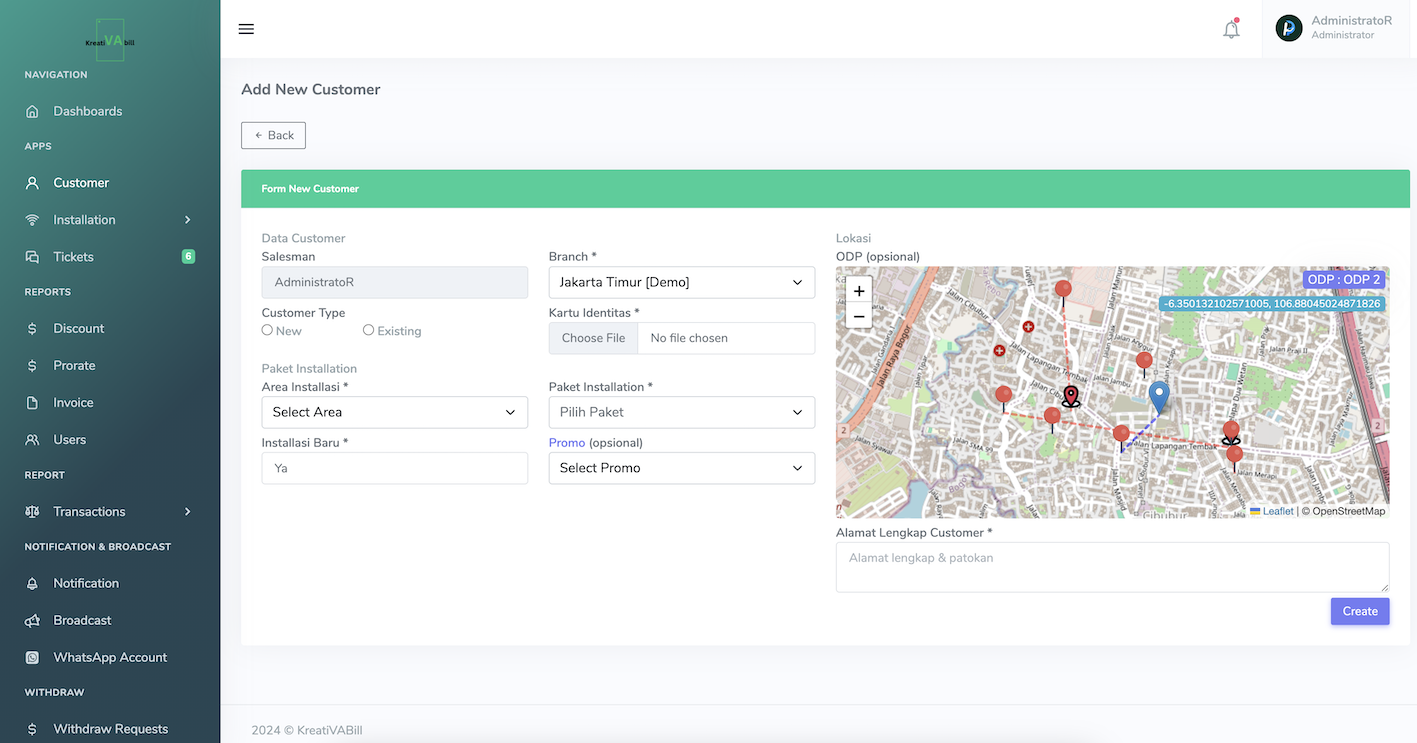Open the Select Area dropdown
The image size is (1417, 743).
pos(394,412)
